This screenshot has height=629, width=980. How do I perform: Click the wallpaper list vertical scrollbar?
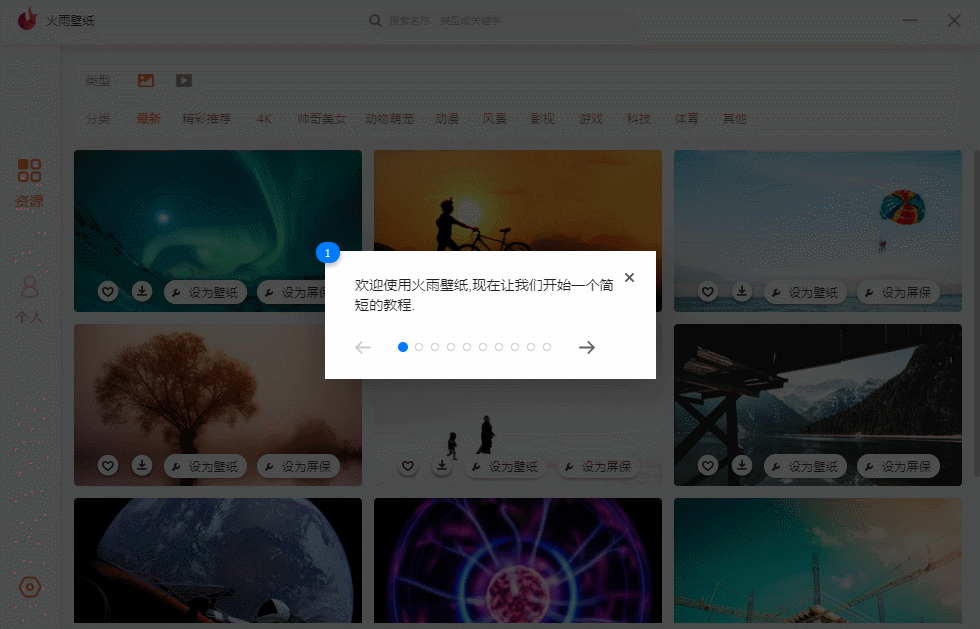pyautogui.click(x=976, y=313)
